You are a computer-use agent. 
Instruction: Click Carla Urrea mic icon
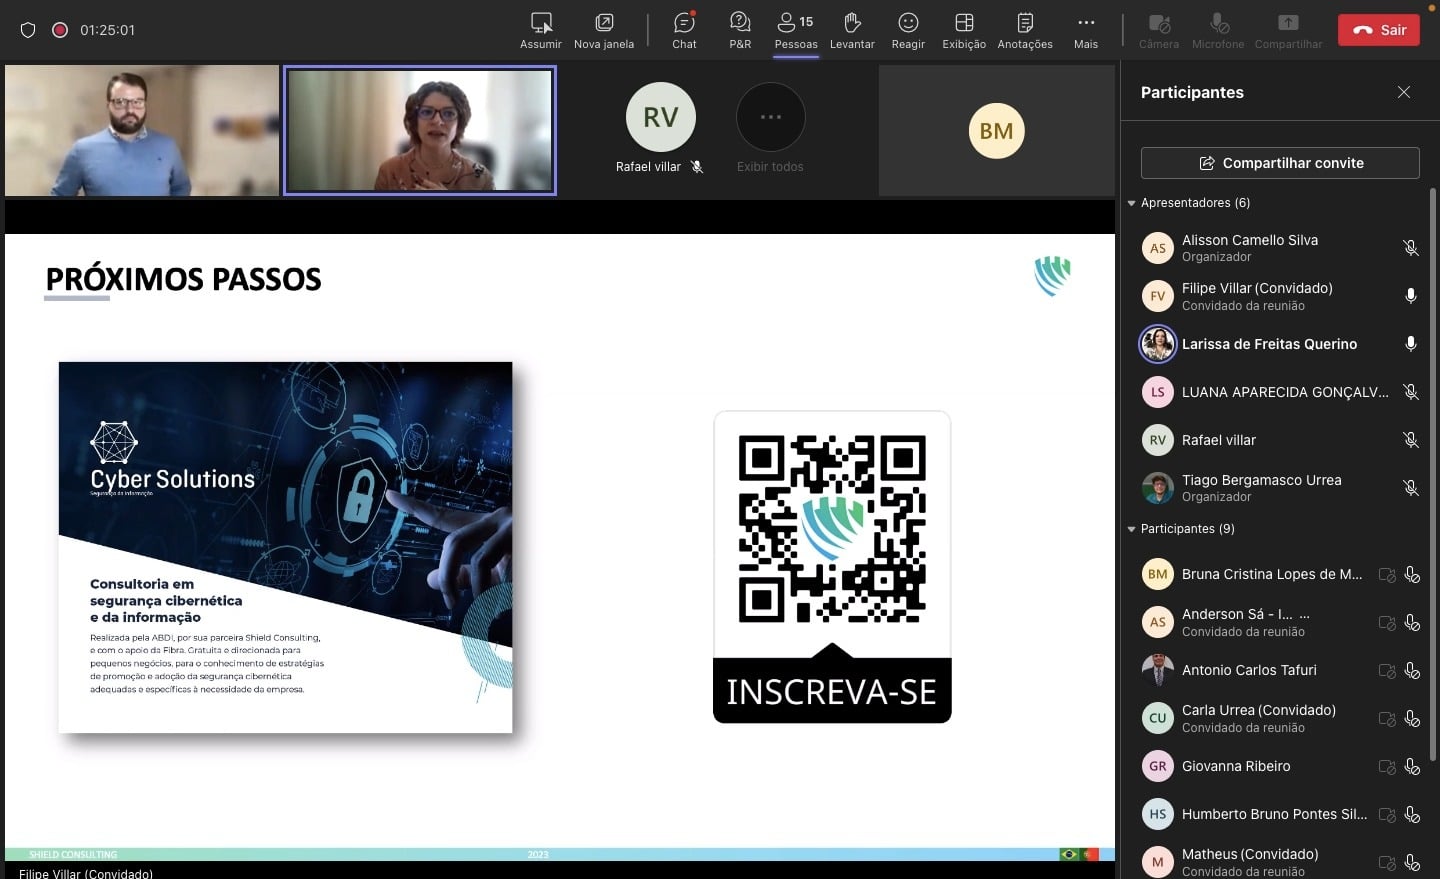[1412, 718]
